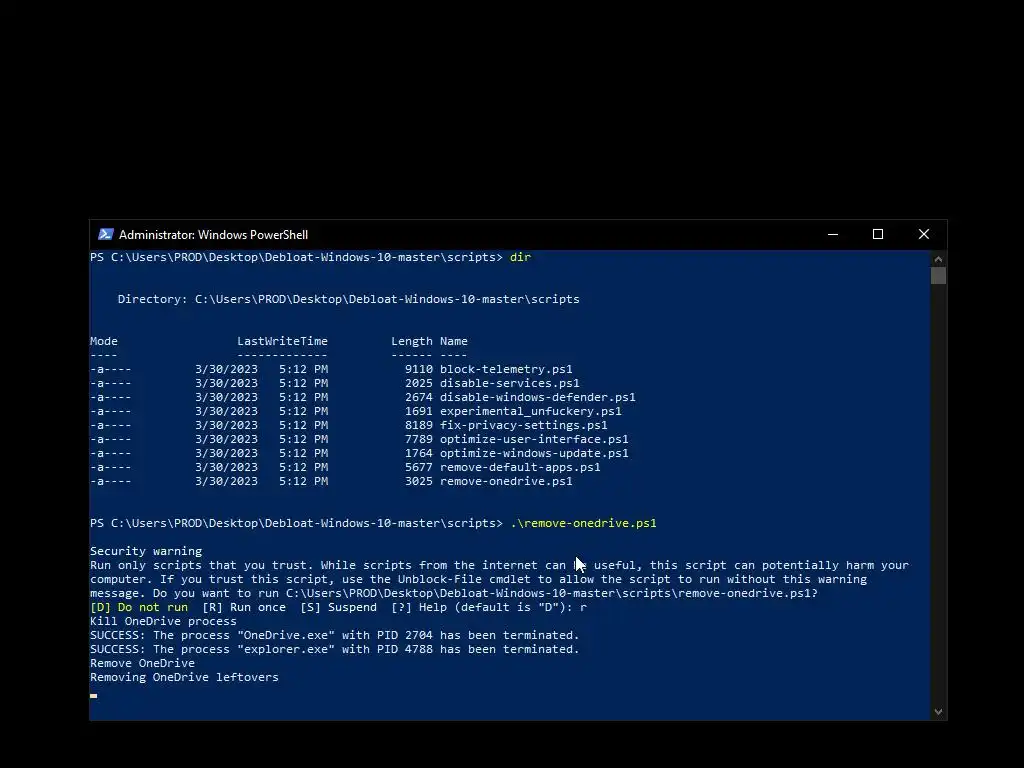Click the blinking cursor at the bottom
Screen dimensions: 1024x768
point(94,696)
